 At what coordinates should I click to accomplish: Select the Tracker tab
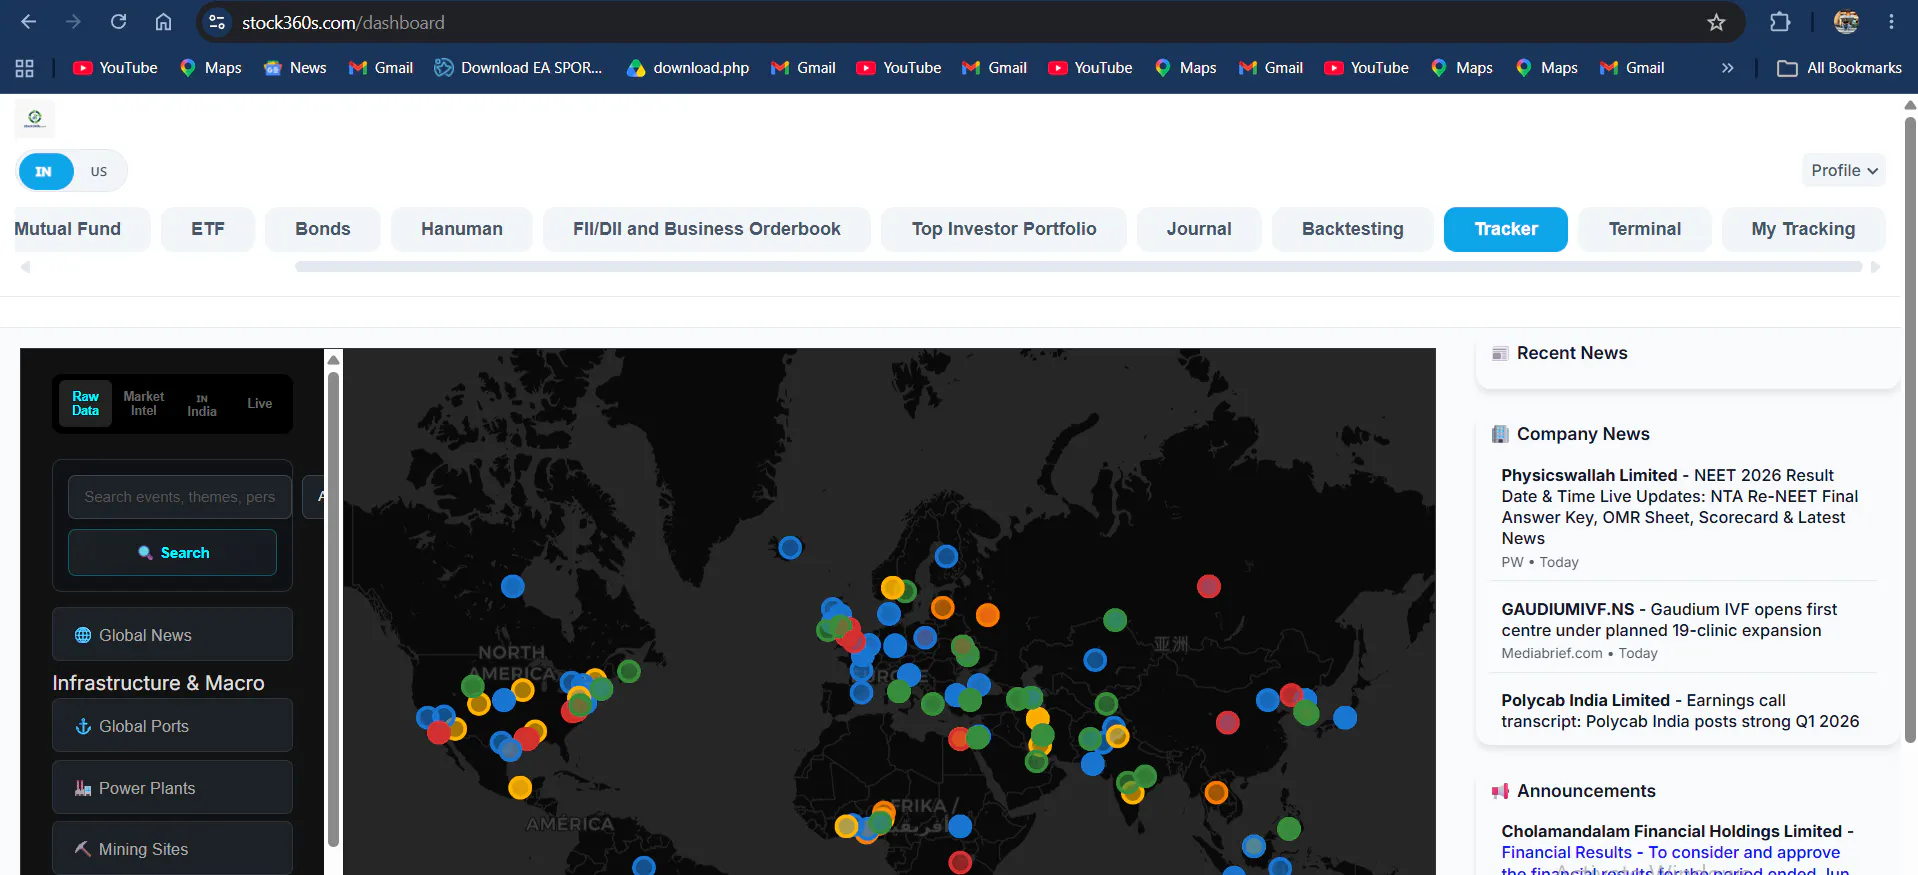pos(1506,229)
